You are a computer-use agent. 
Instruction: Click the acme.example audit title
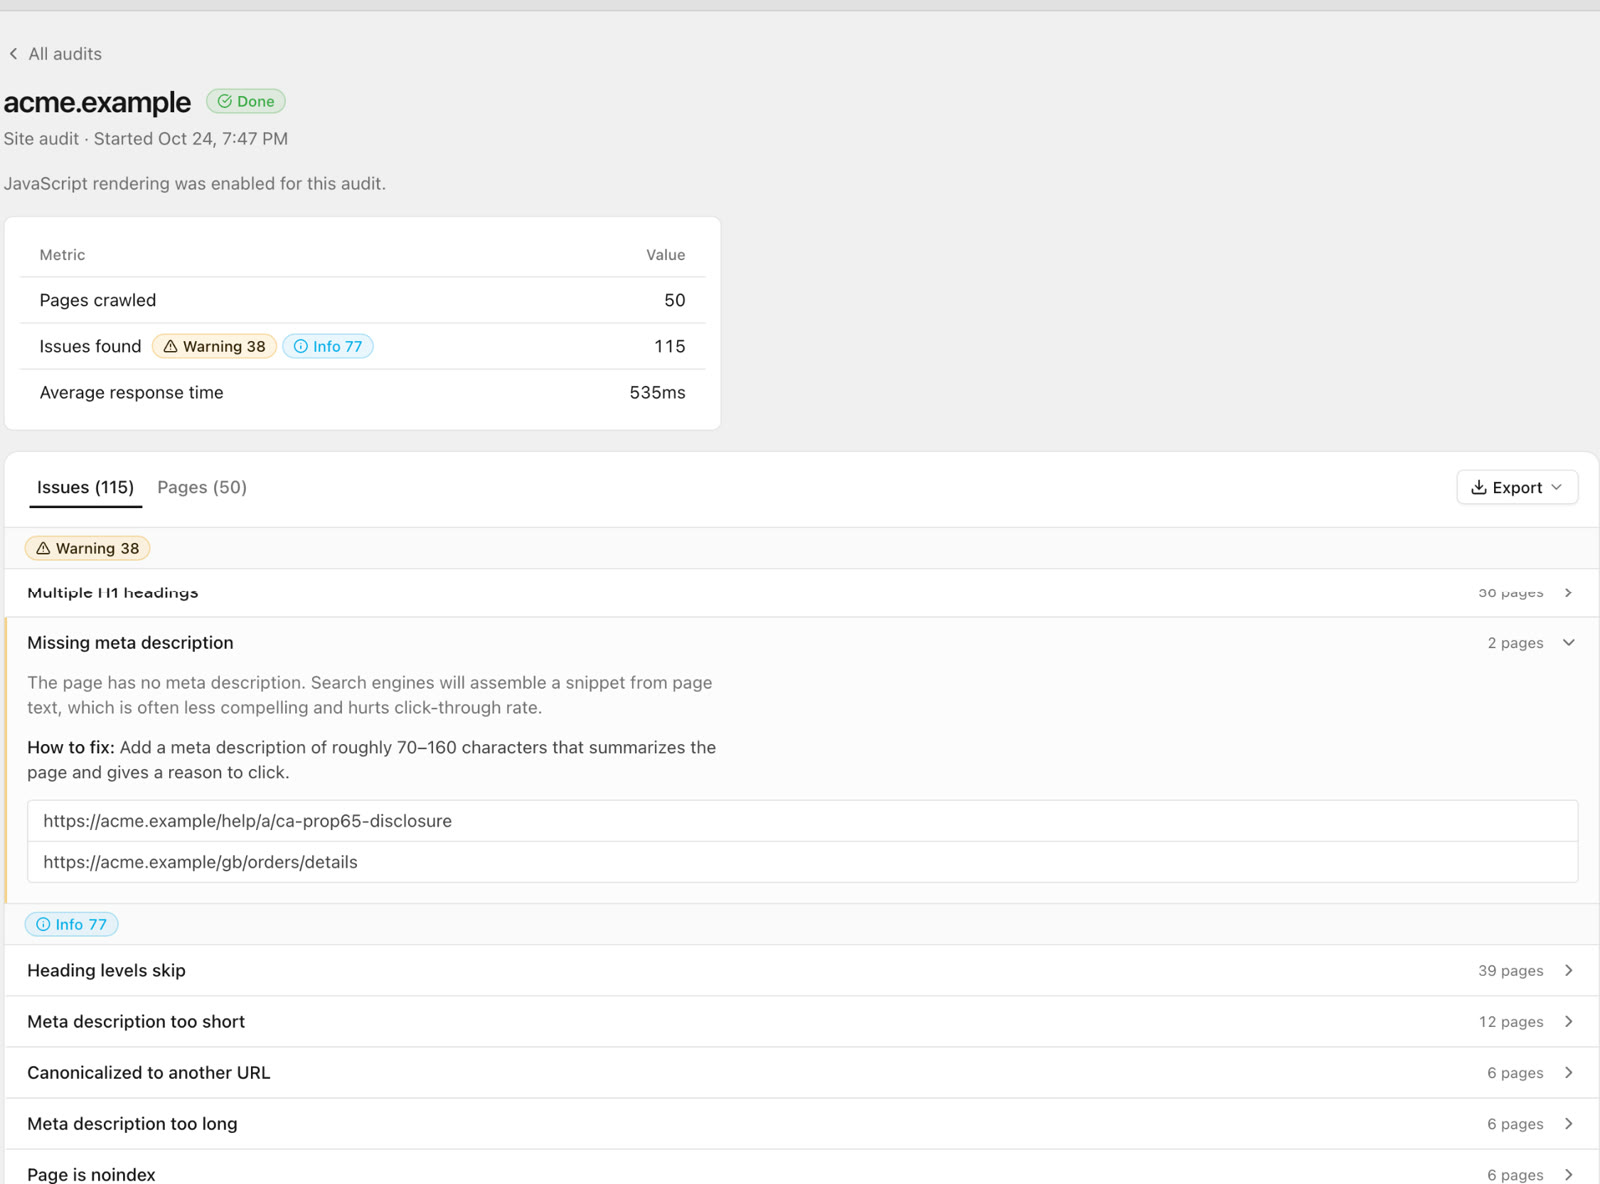point(97,102)
